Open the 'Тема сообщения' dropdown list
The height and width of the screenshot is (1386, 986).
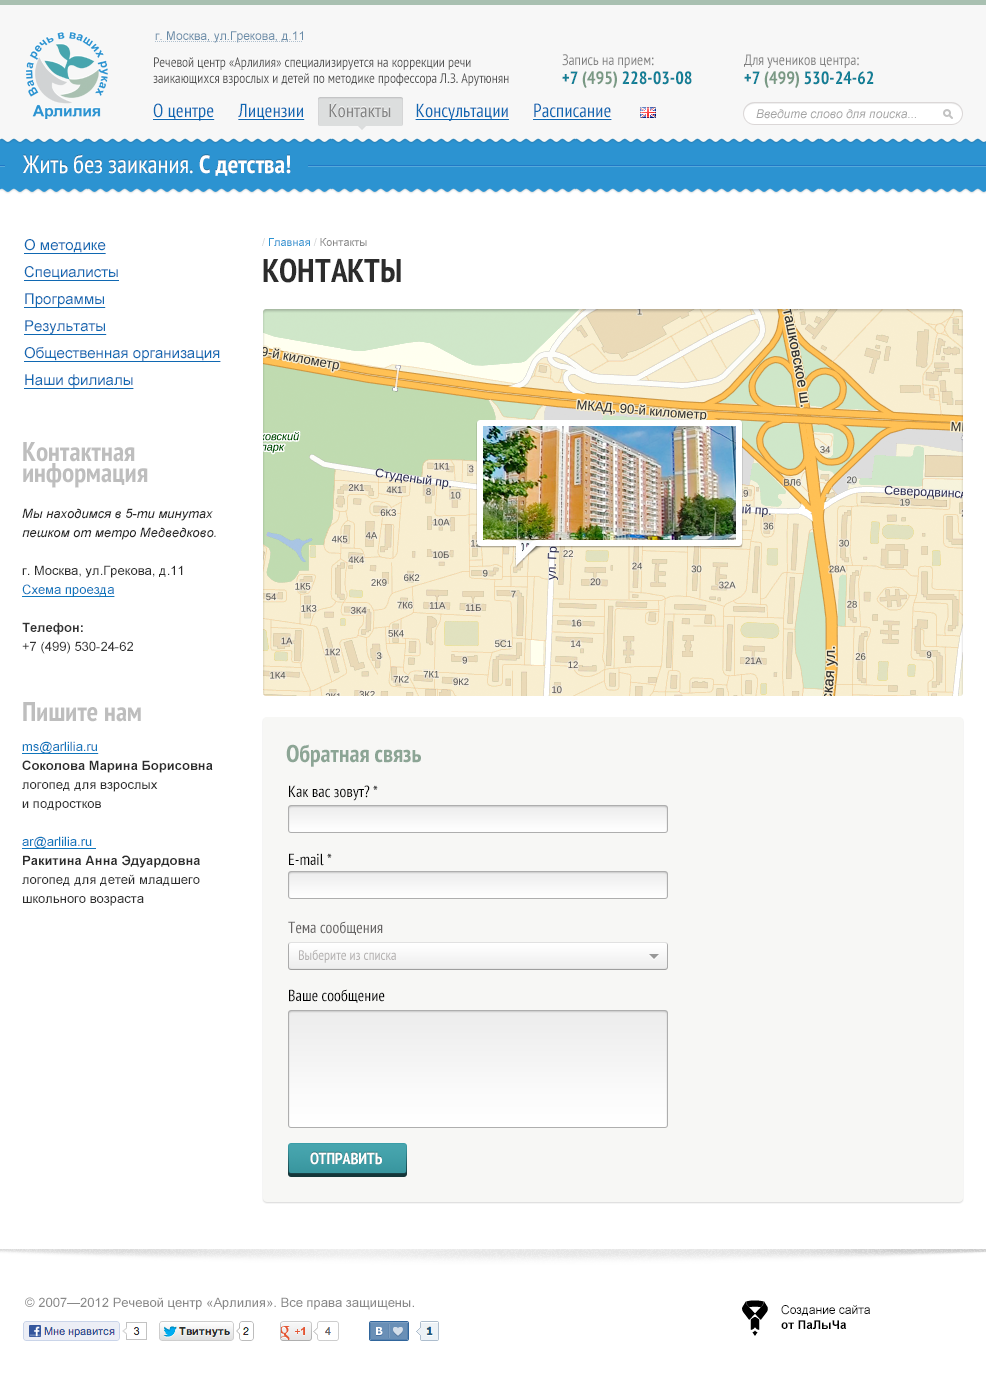coord(477,956)
